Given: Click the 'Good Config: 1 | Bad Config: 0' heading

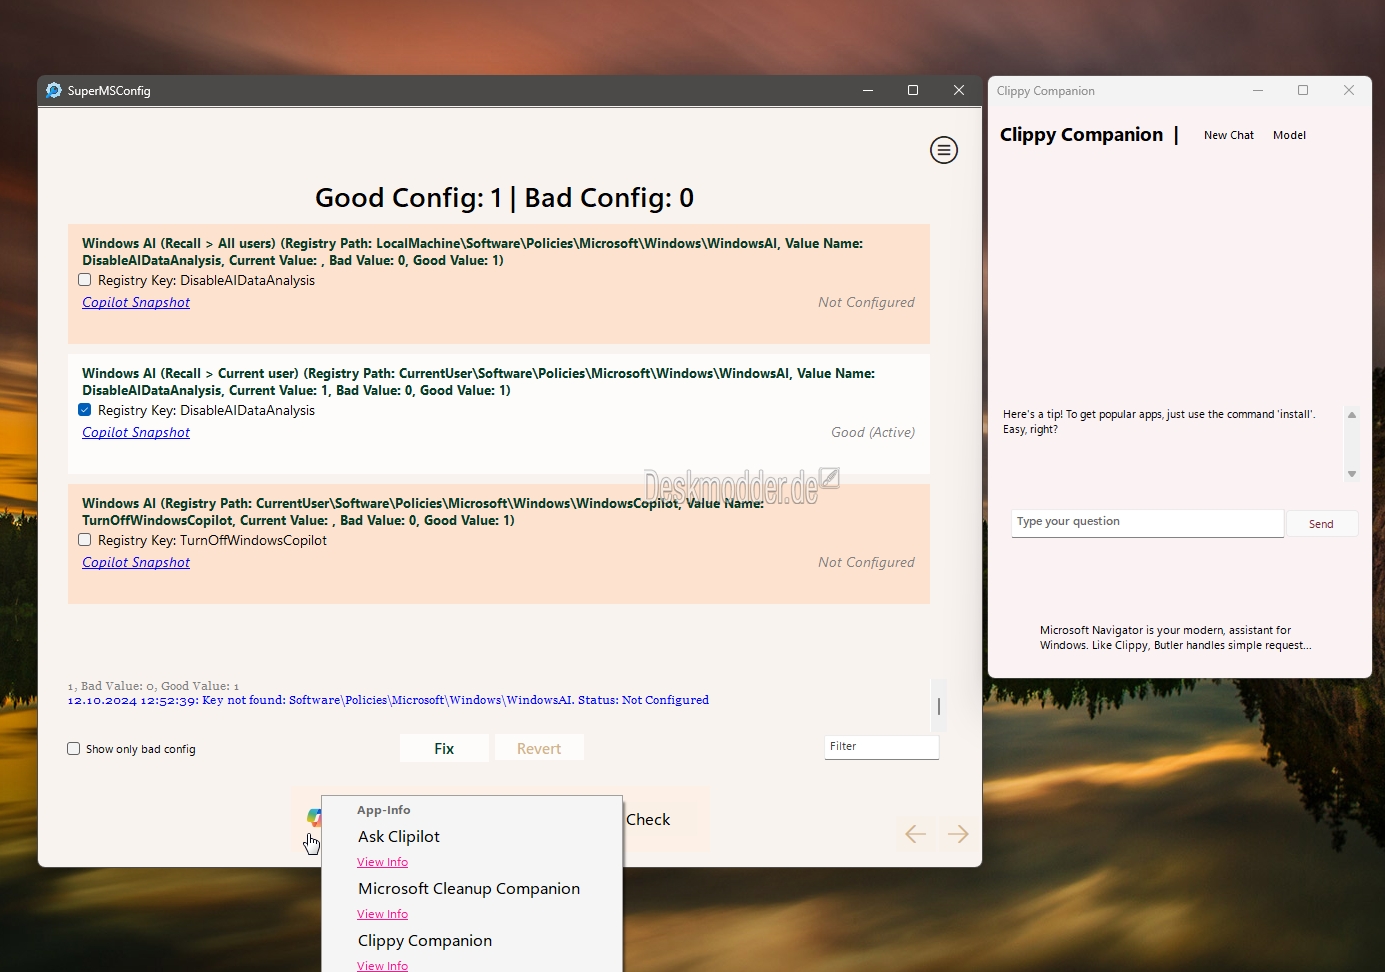Looking at the screenshot, I should click(x=504, y=197).
